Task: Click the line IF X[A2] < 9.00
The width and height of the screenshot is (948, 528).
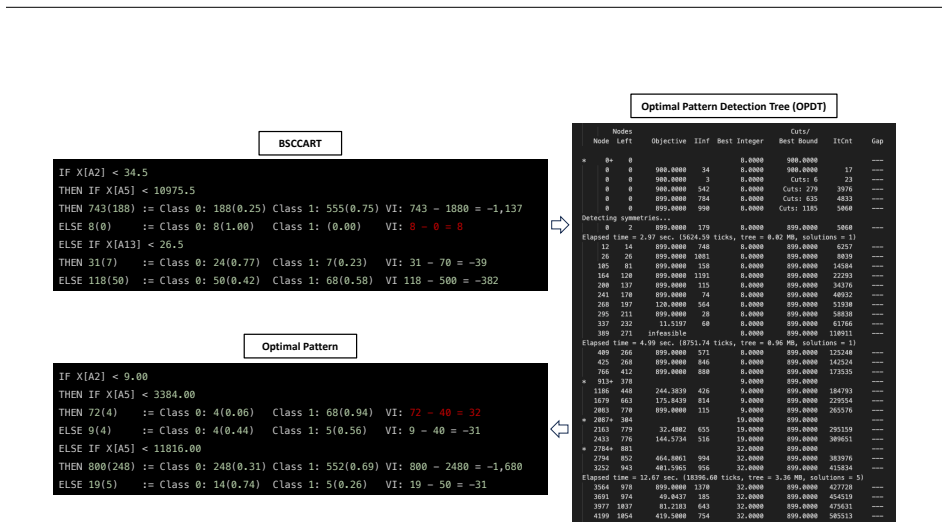Action: pos(103,377)
